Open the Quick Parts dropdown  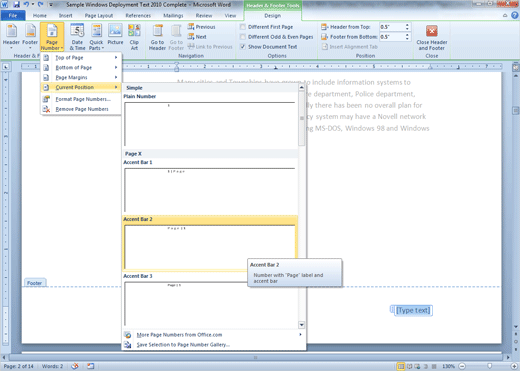(96, 37)
